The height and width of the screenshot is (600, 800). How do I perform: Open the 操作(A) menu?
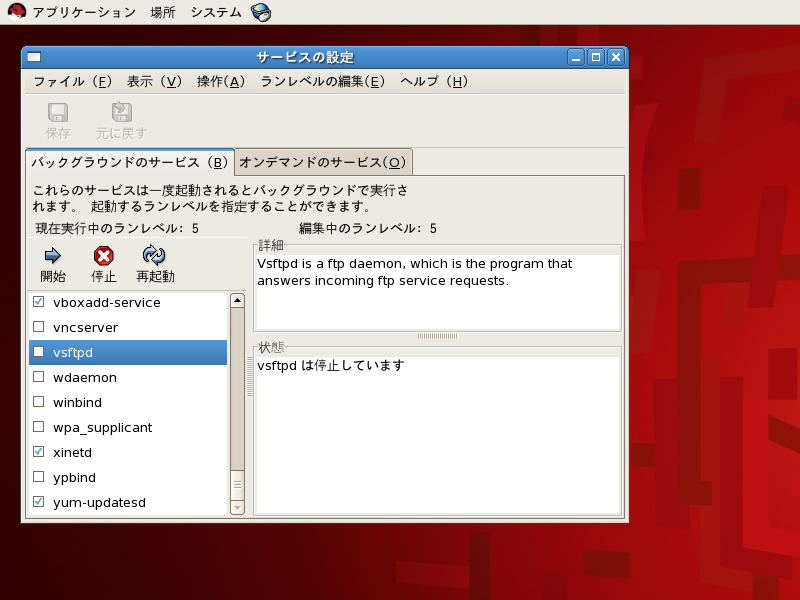point(221,82)
